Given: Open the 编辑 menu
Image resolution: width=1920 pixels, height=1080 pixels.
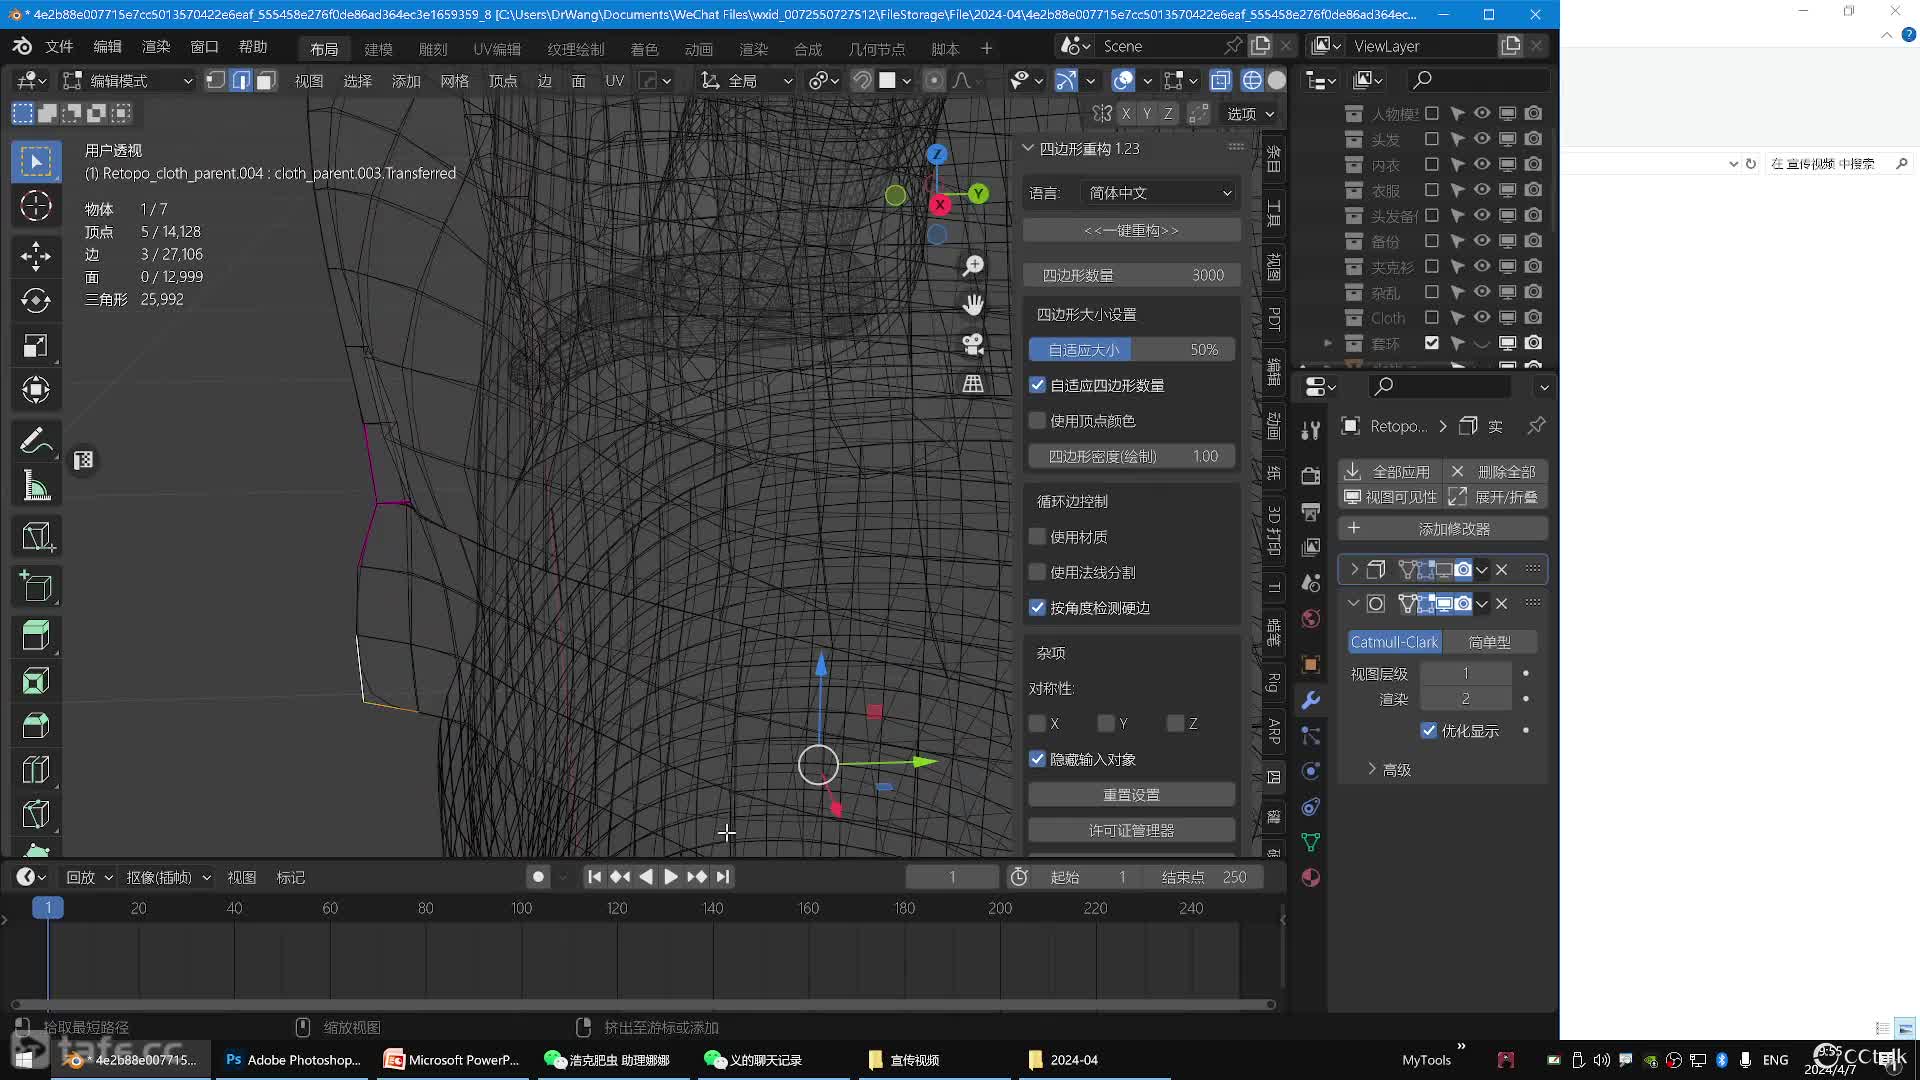Looking at the screenshot, I should (107, 46).
